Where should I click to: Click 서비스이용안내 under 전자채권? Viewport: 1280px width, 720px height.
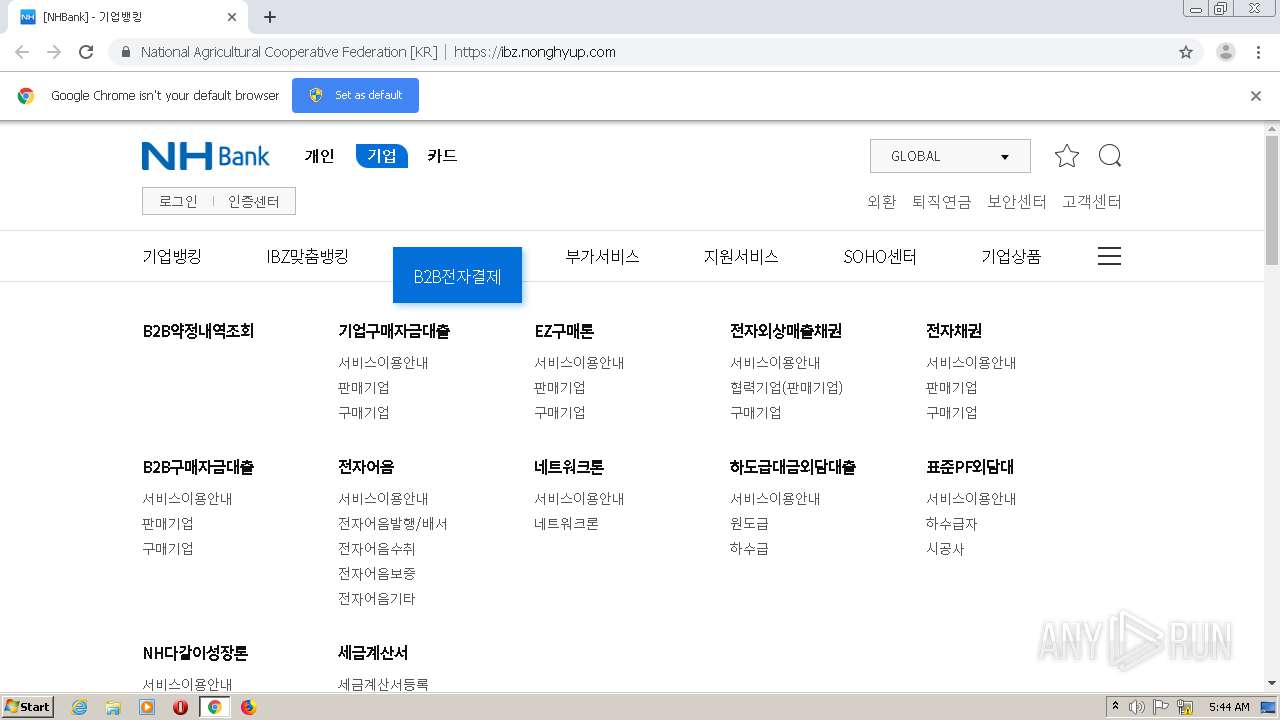pos(971,363)
